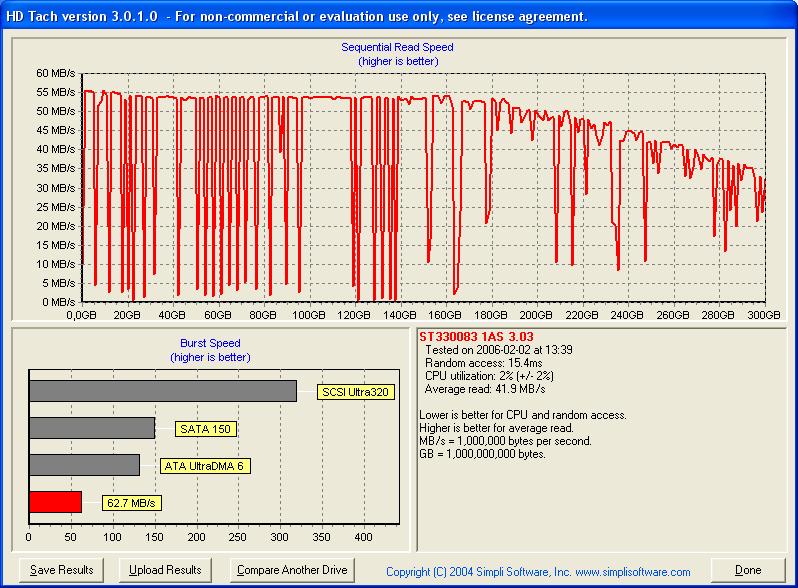Click the Burst Speed chart title
Image resolution: width=798 pixels, height=588 pixels.
[x=210, y=343]
